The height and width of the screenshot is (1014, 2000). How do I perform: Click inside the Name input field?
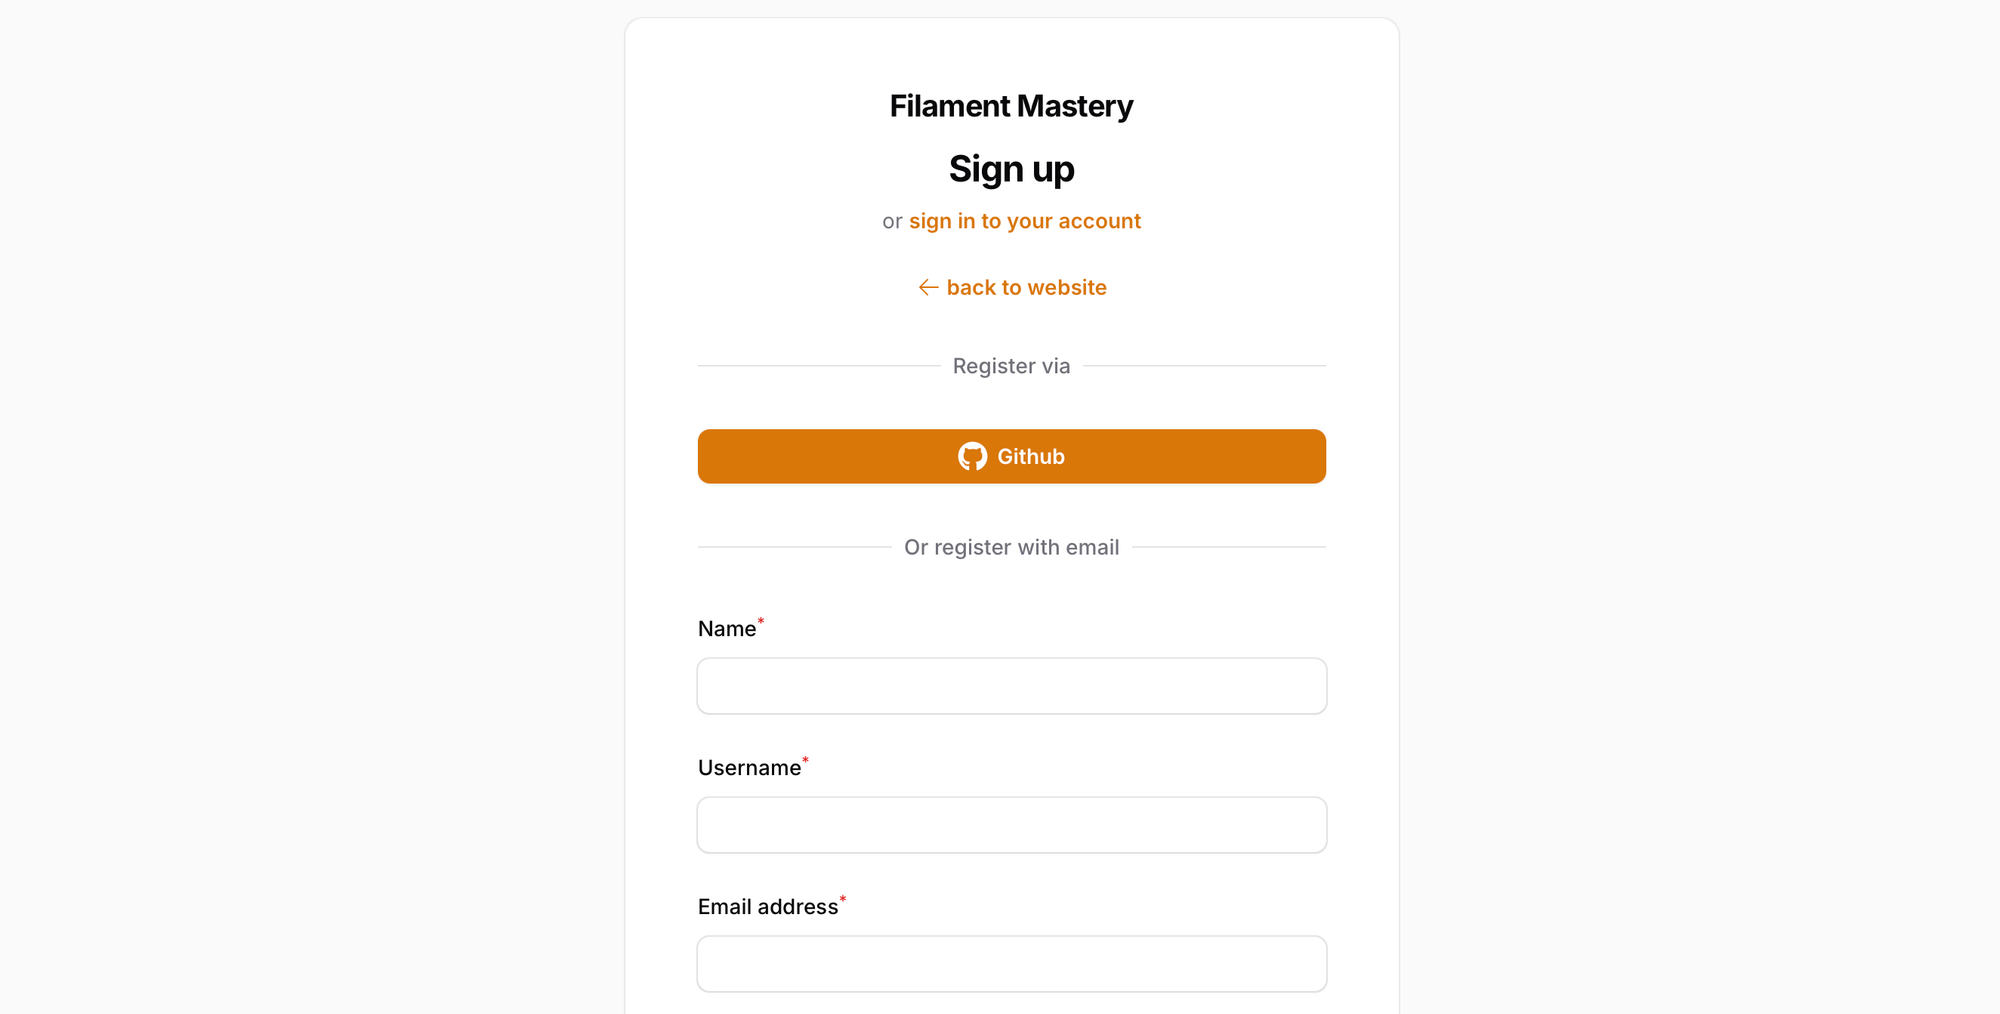click(1011, 686)
